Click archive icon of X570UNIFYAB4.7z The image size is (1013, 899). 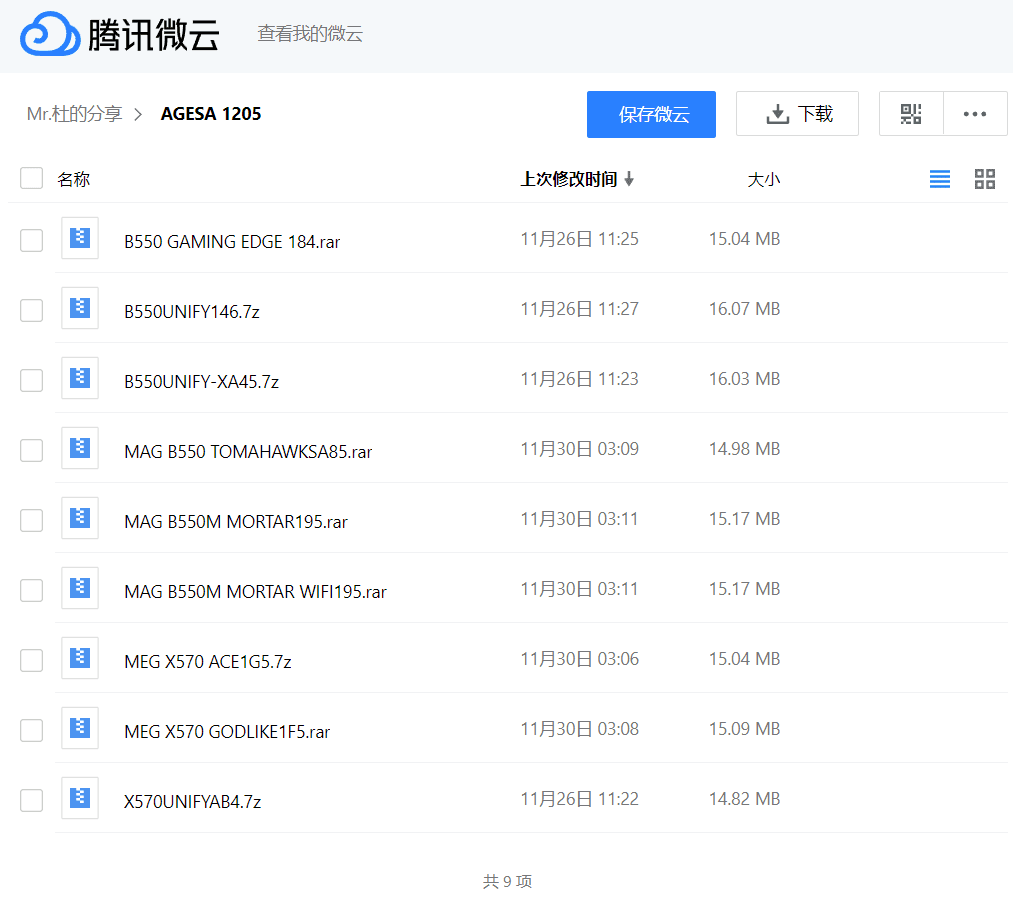(x=80, y=798)
